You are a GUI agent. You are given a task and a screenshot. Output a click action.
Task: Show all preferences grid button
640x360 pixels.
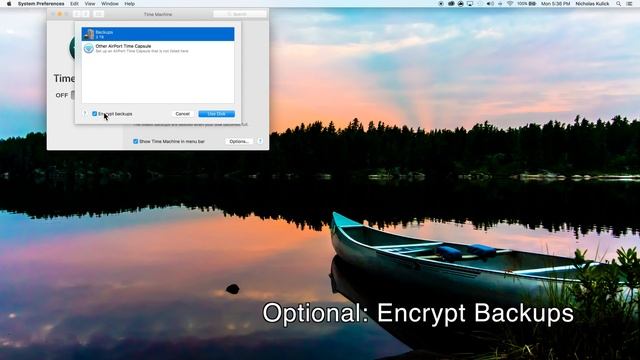[x=99, y=14]
